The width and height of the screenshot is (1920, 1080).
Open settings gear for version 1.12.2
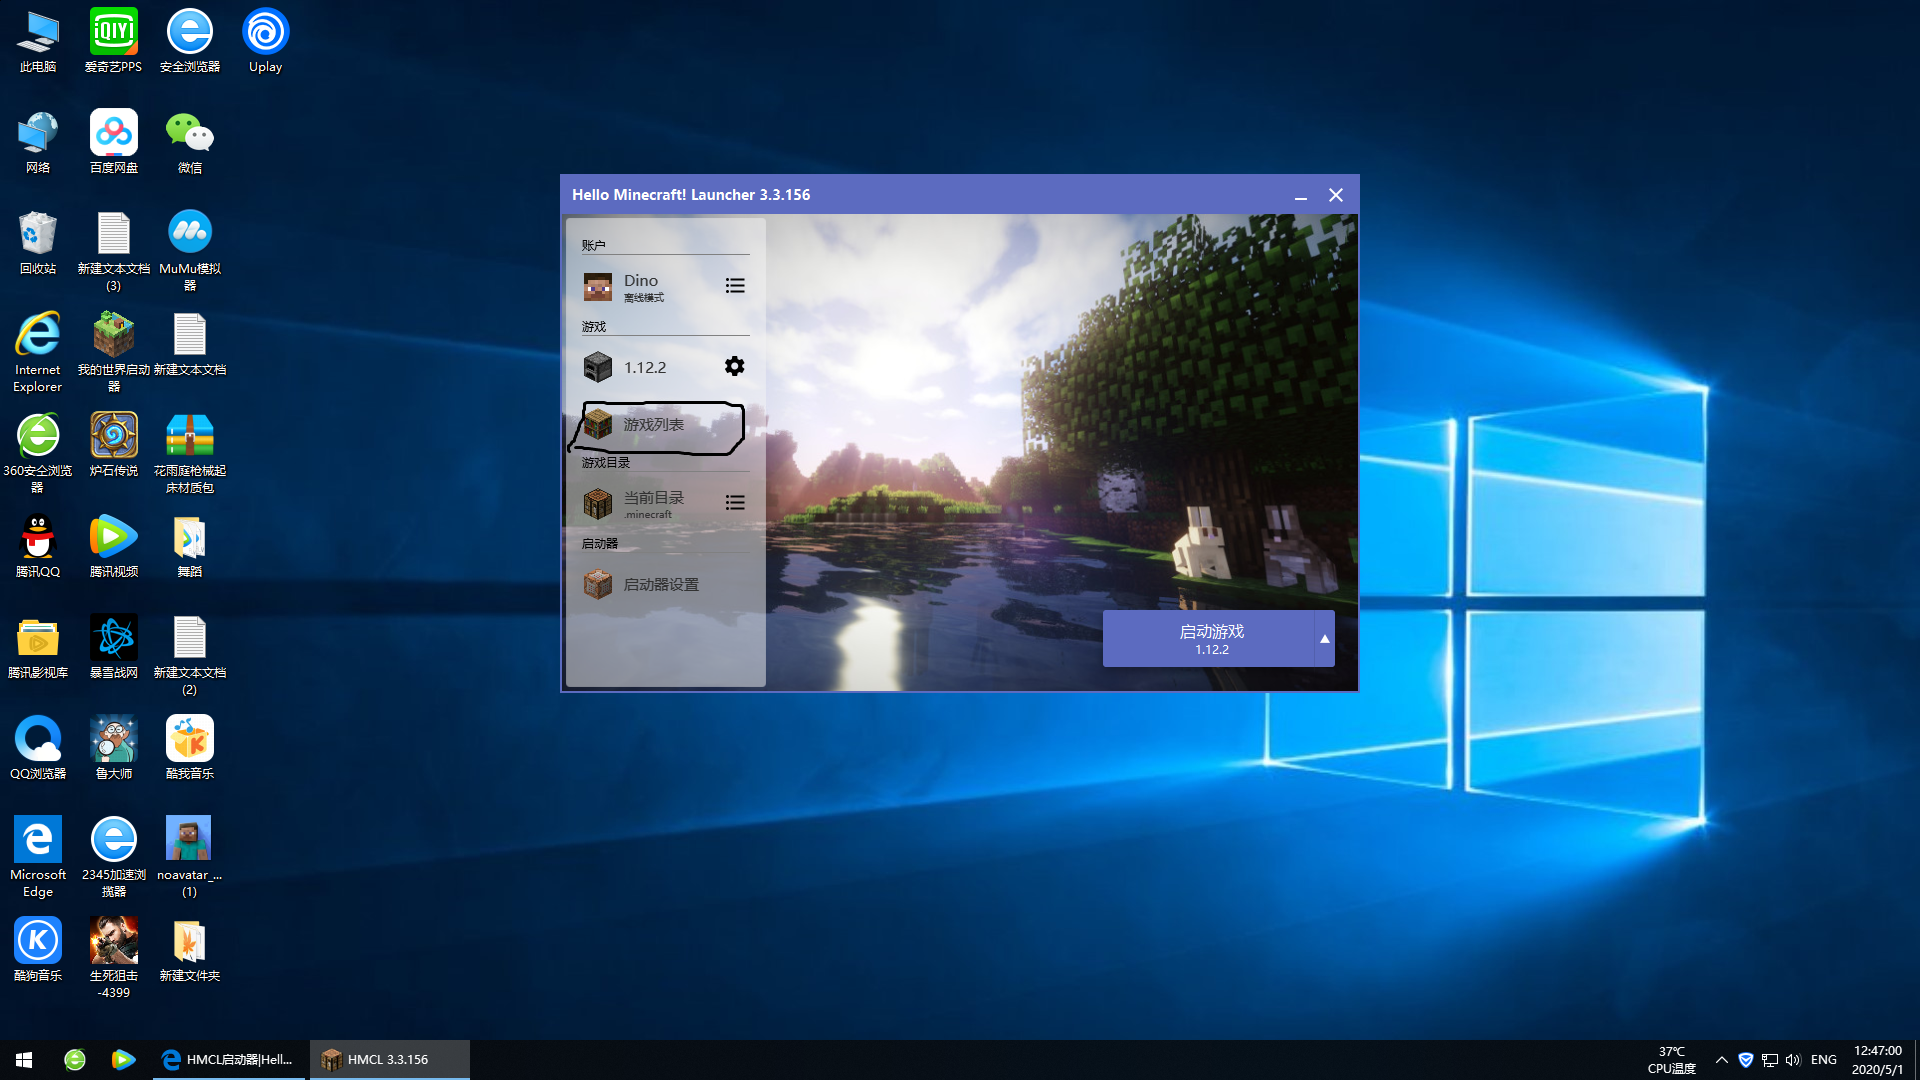(x=735, y=367)
